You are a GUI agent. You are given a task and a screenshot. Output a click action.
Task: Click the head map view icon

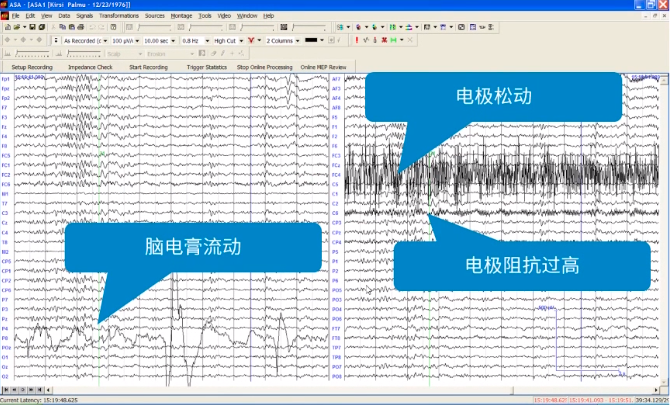(x=358, y=27)
